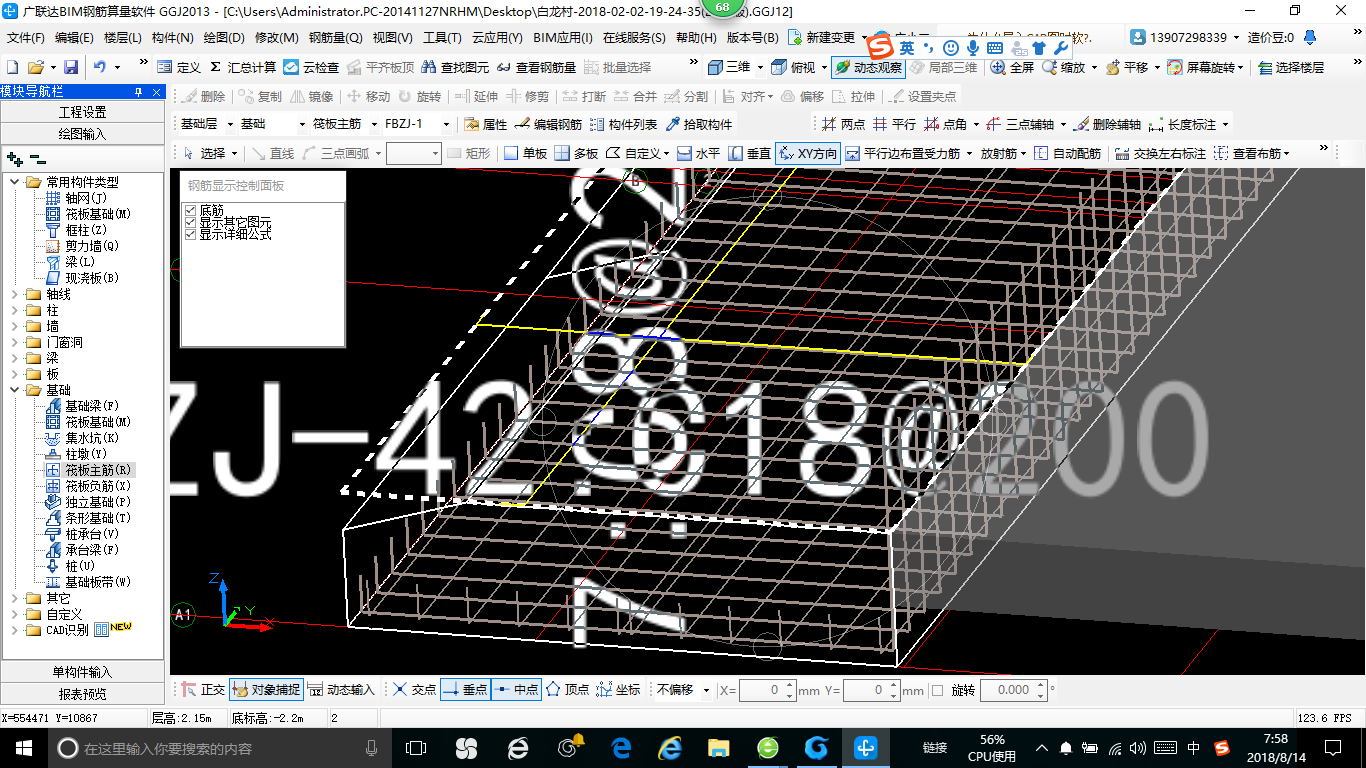Click 自动配筋 auto reinforcement
The height and width of the screenshot is (768, 1366).
1067,153
